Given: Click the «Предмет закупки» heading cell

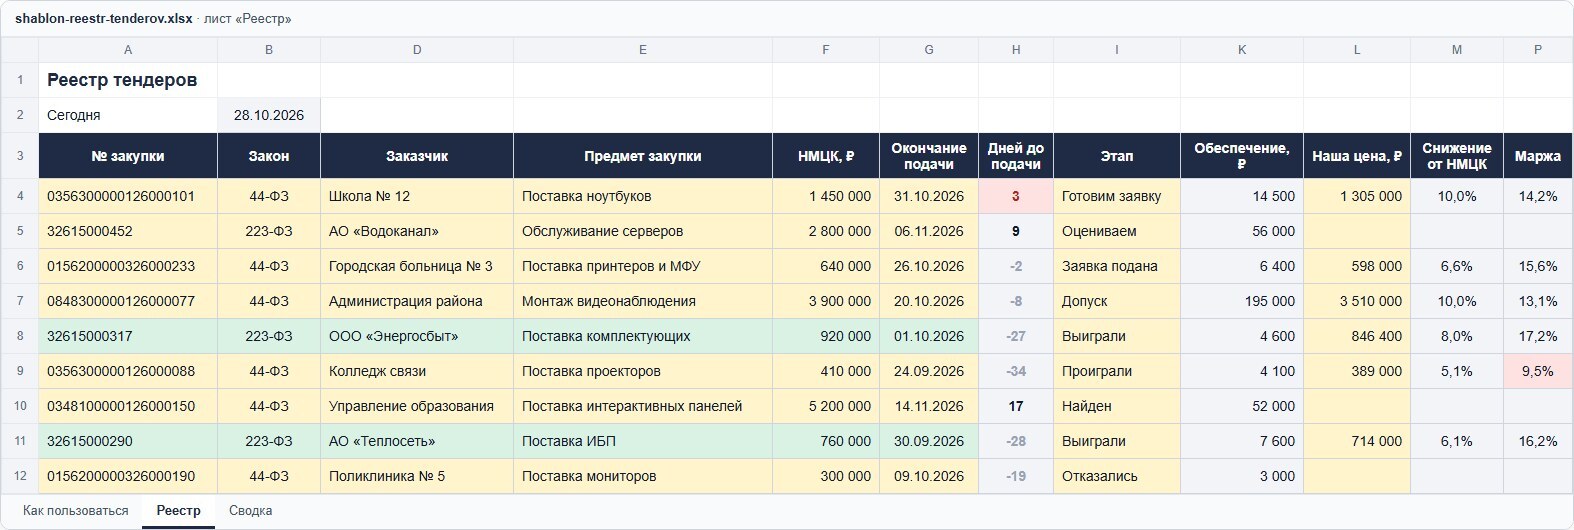Looking at the screenshot, I should point(643,156).
